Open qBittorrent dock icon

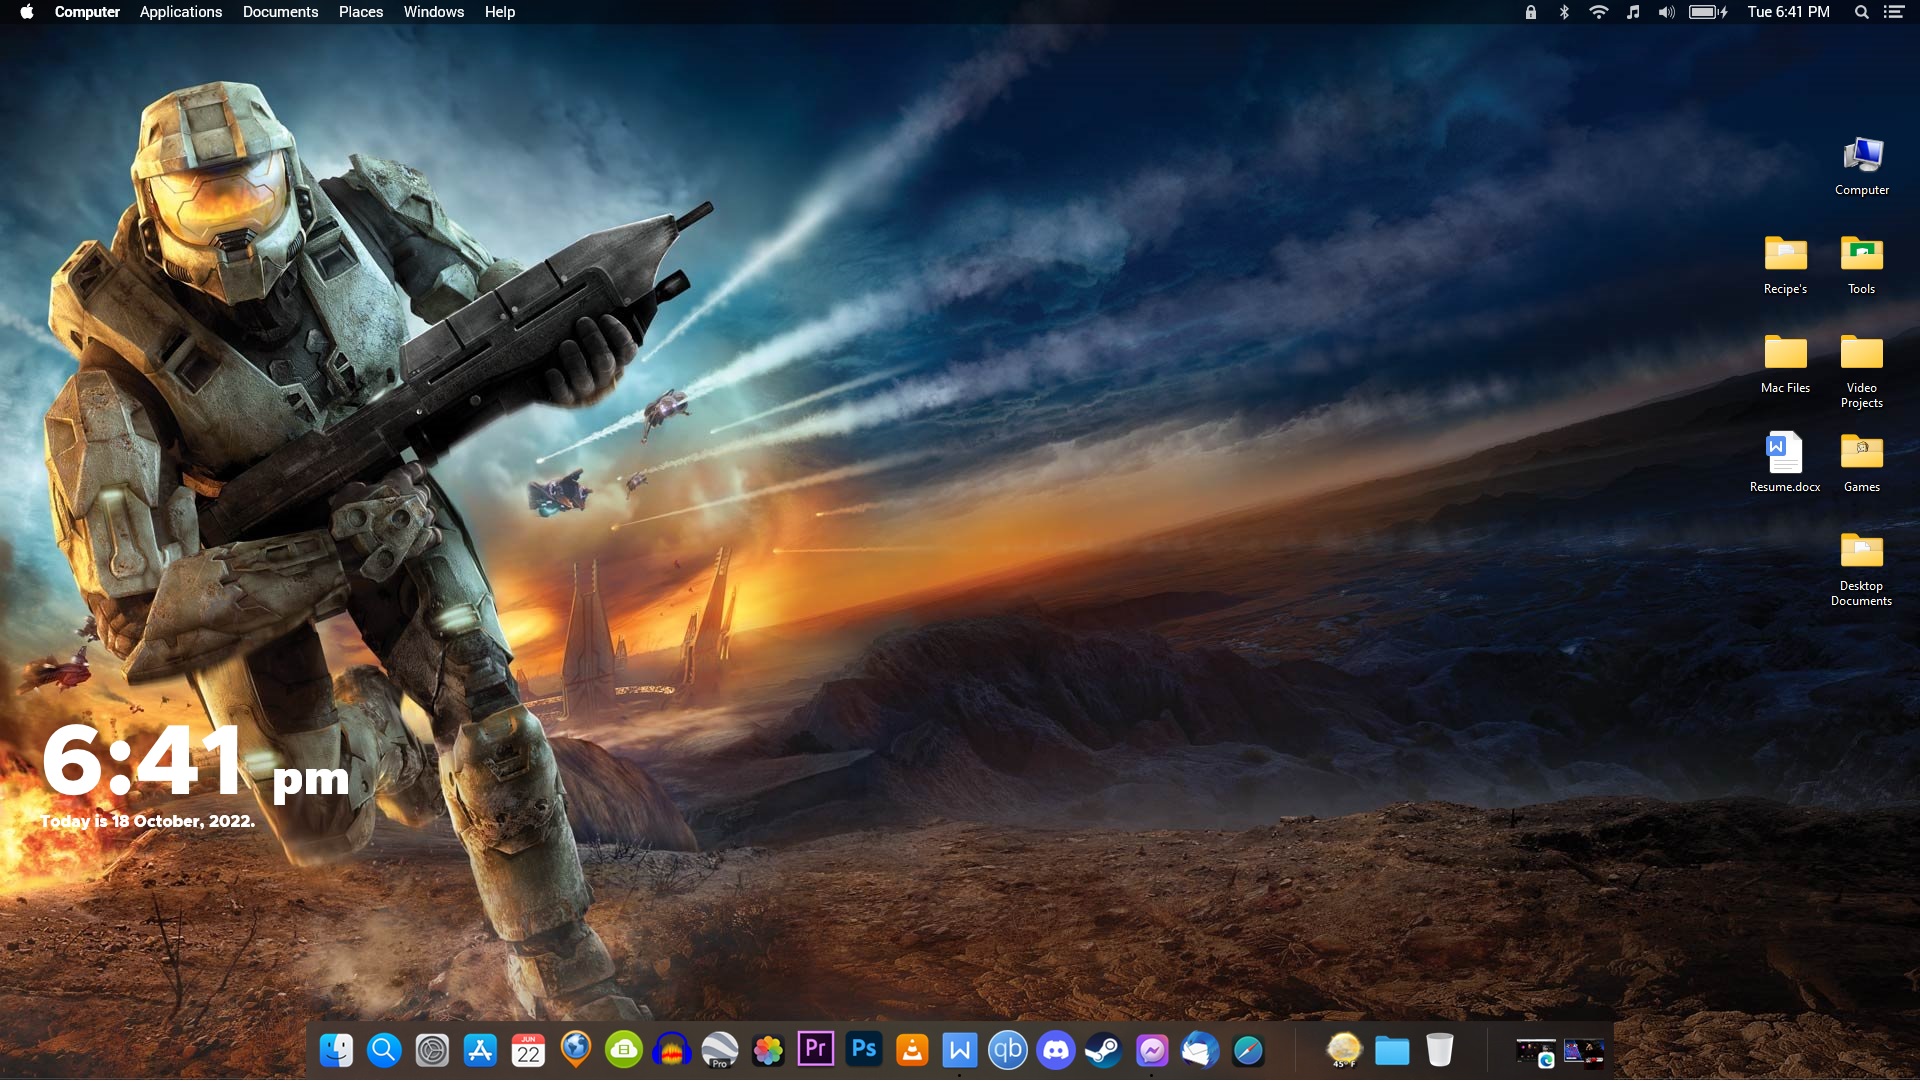(1007, 1050)
